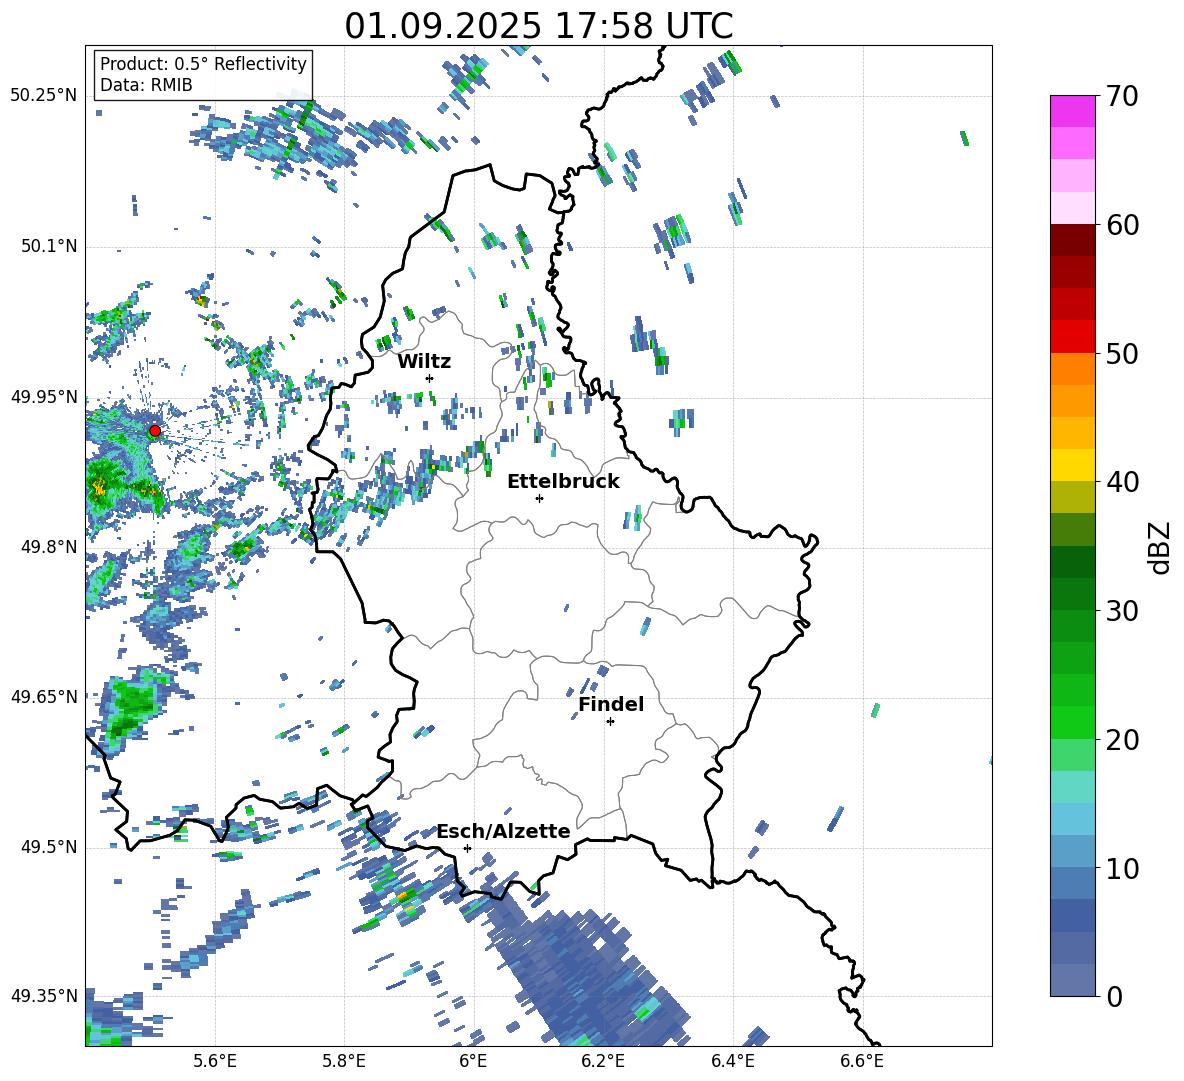Click the Product: 0.5° Reflectivity text
Image resolution: width=1184 pixels, height=1081 pixels.
[203, 63]
